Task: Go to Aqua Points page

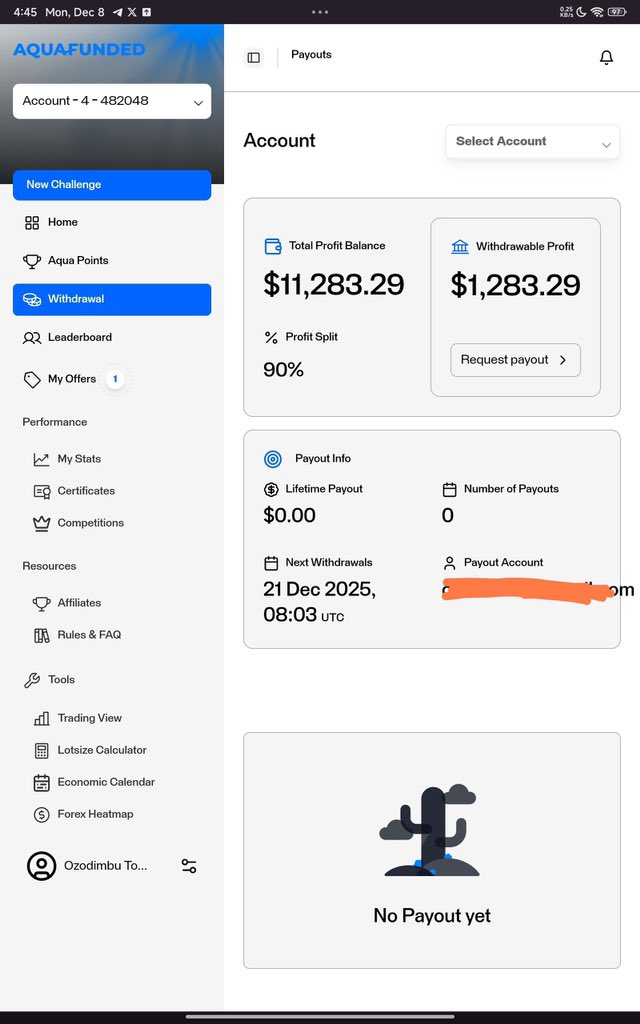Action: click(112, 261)
